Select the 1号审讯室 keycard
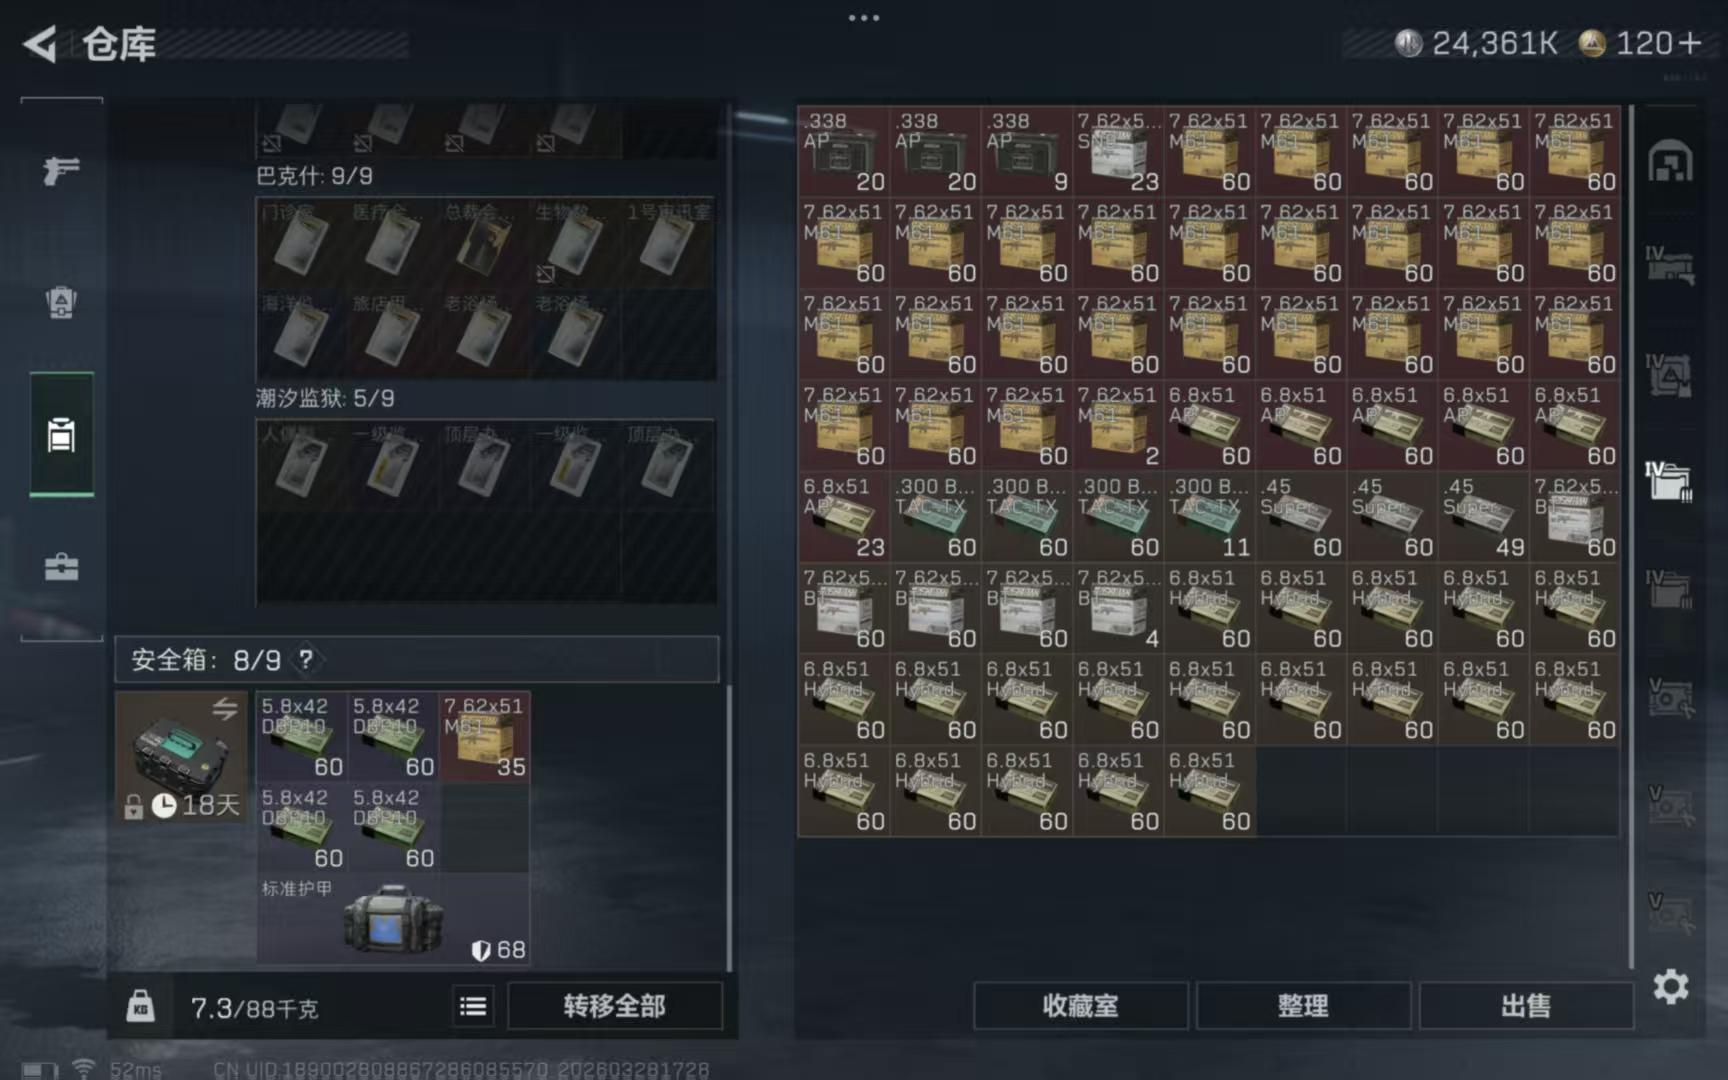This screenshot has width=1728, height=1080. point(667,243)
